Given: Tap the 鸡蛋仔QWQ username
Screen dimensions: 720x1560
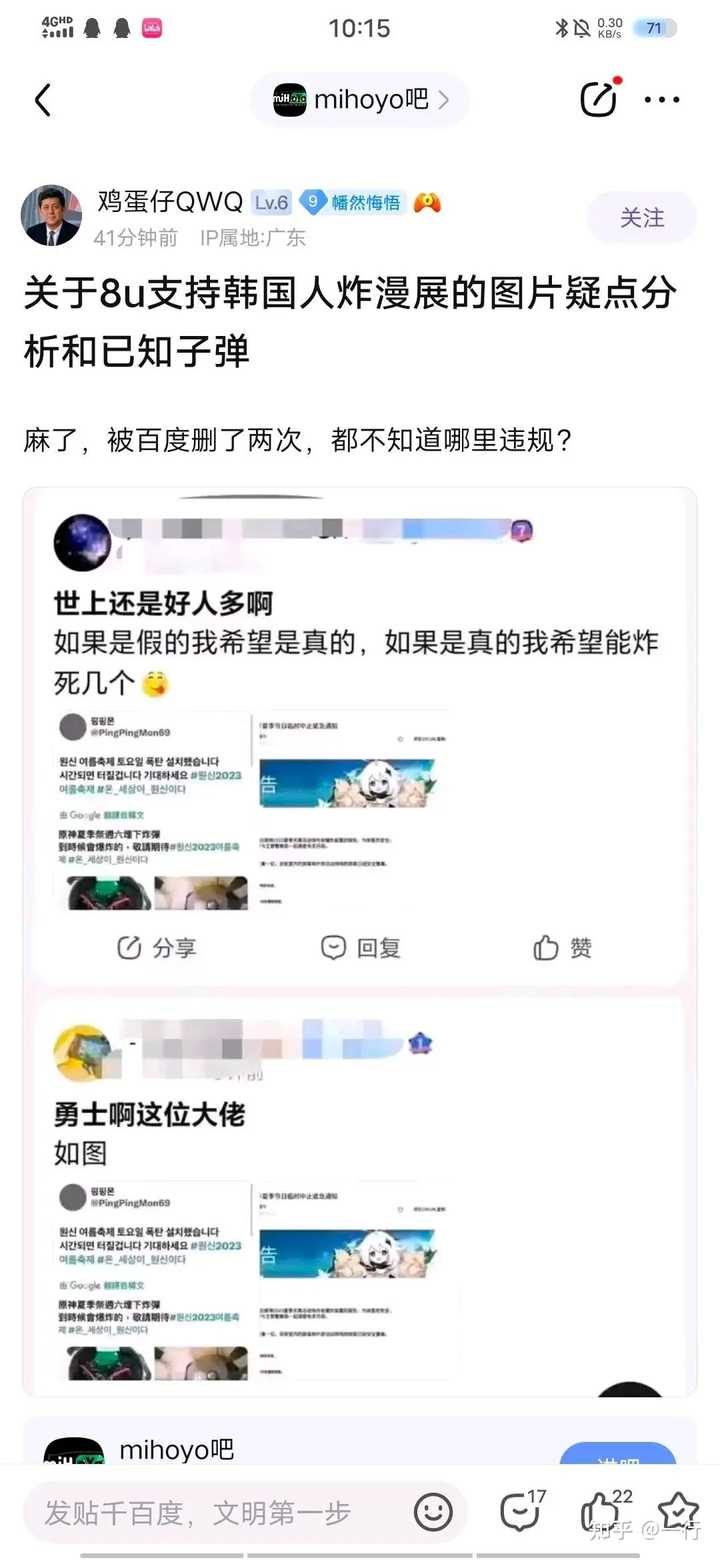Looking at the screenshot, I should pyautogui.click(x=170, y=202).
